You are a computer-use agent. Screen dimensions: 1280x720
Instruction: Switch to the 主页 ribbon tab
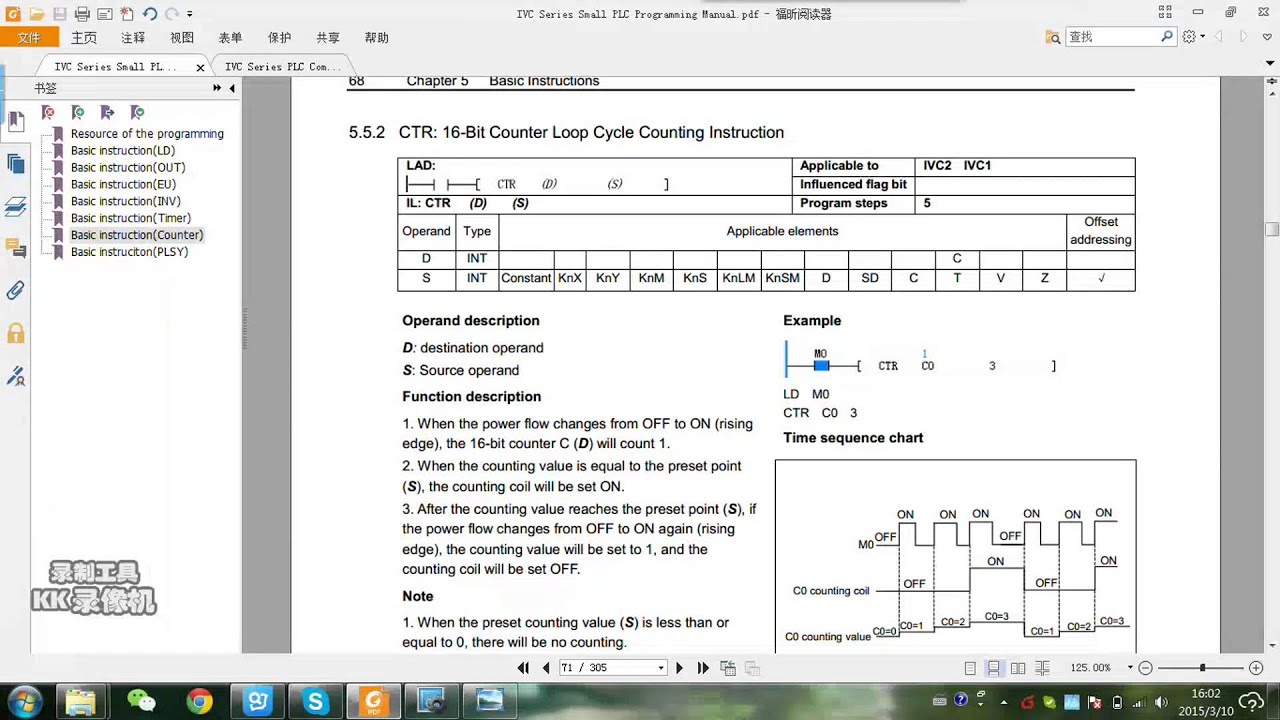point(84,38)
